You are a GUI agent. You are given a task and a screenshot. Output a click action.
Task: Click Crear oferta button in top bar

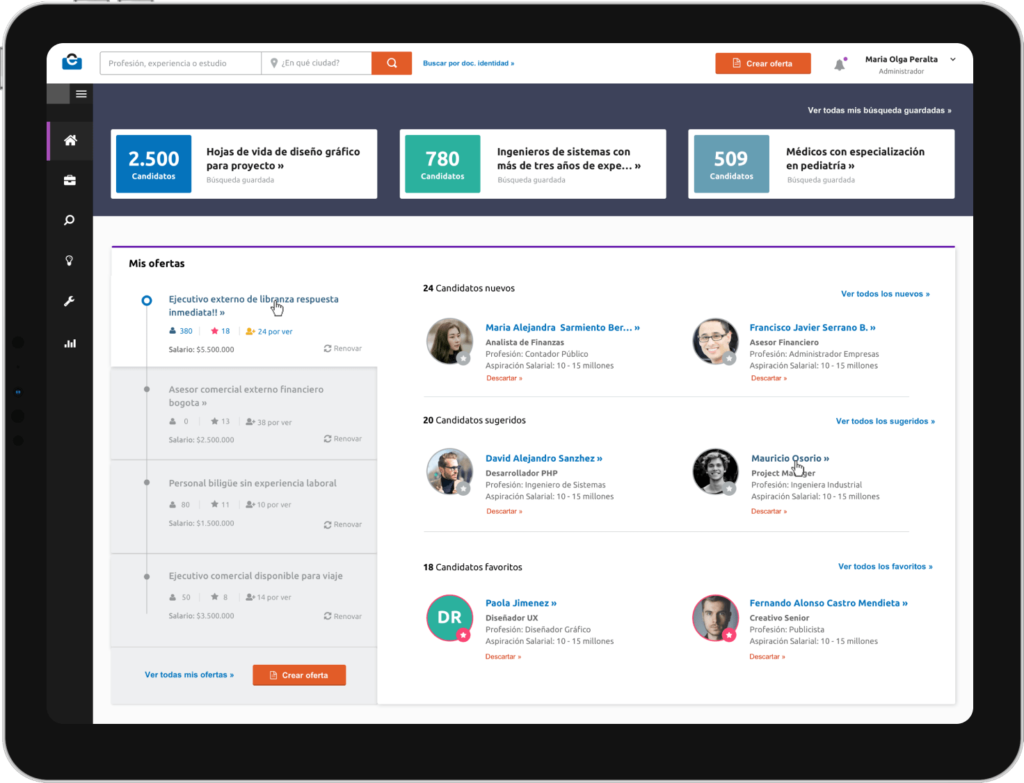click(762, 63)
